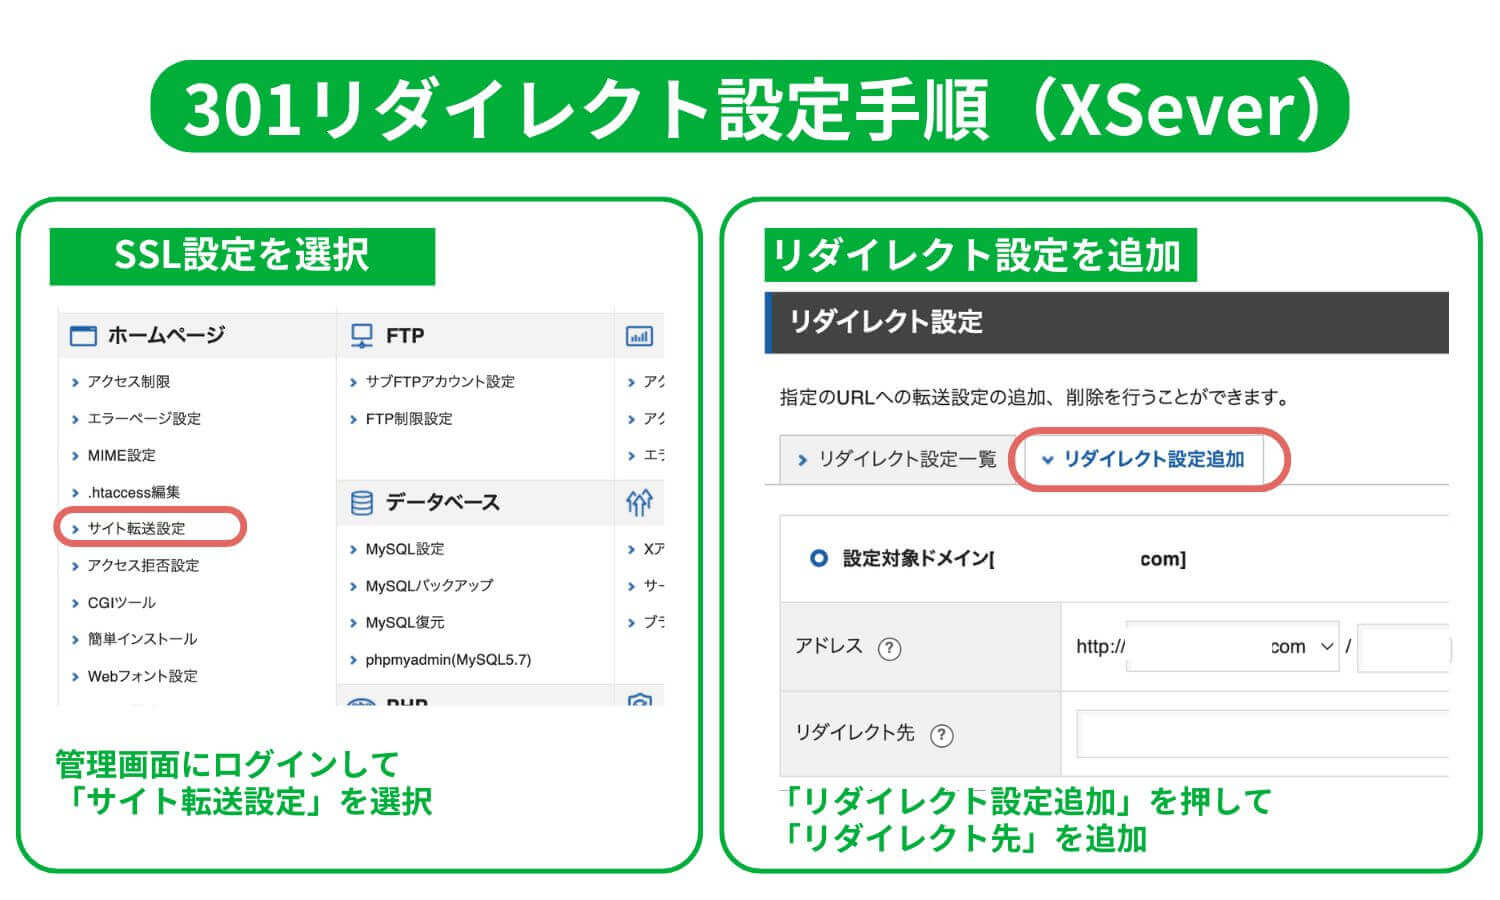1500x900 pixels.
Task: Open MySQL復元 link
Action: (x=405, y=623)
